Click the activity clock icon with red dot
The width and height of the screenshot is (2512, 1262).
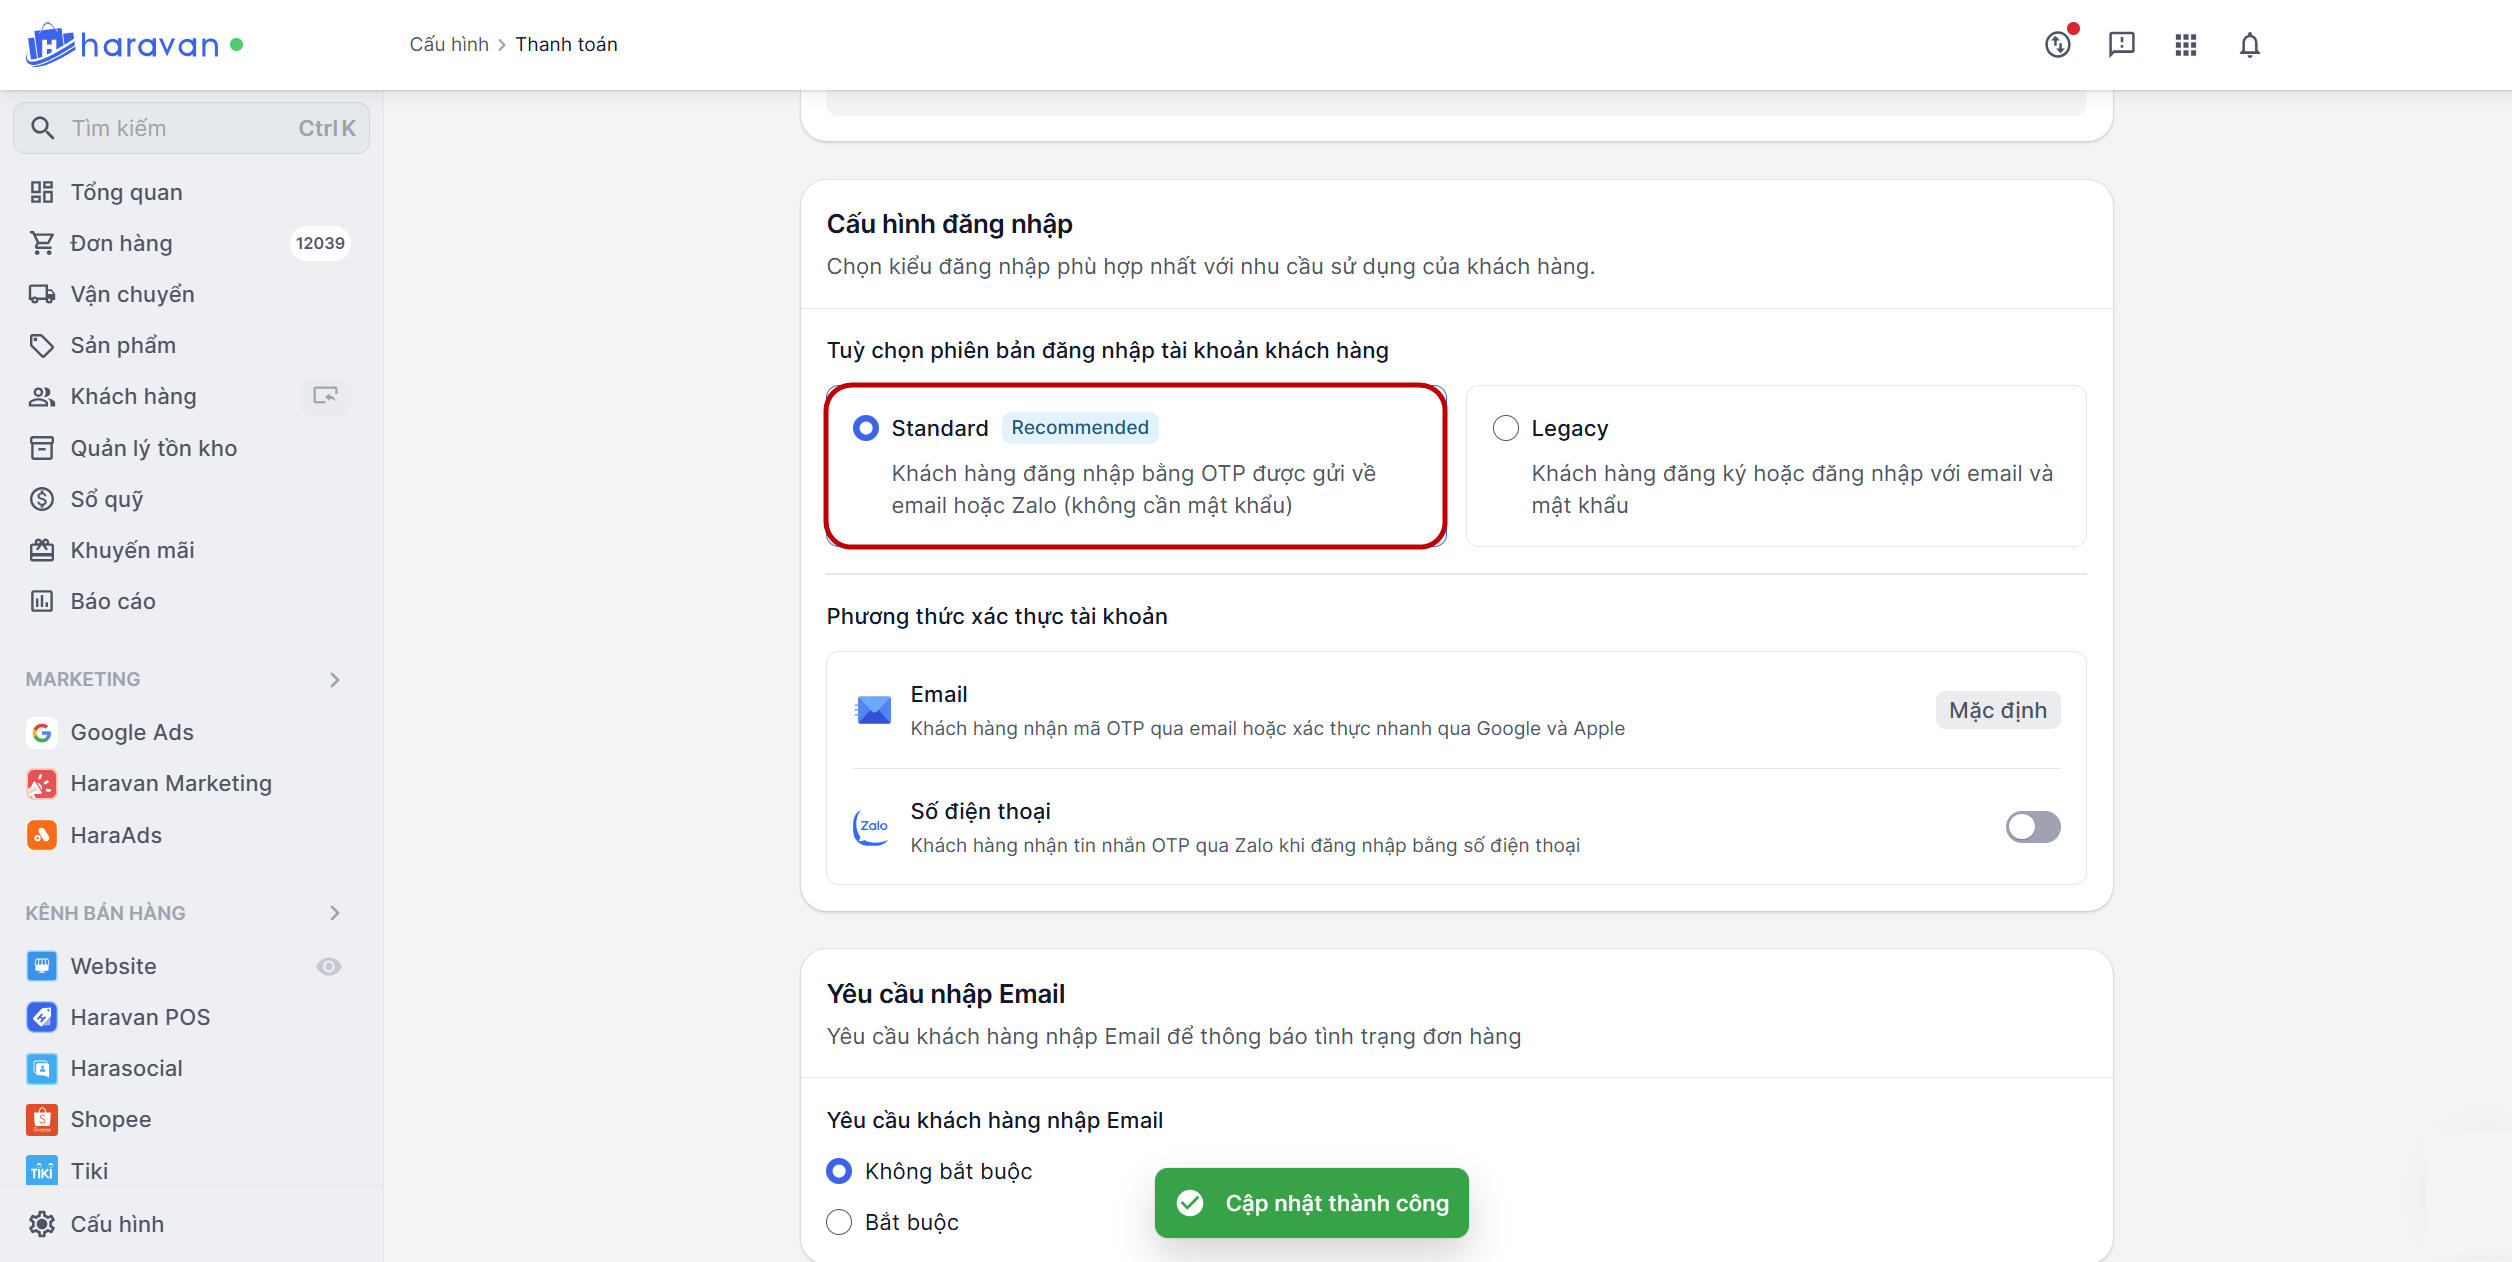coord(2058,45)
